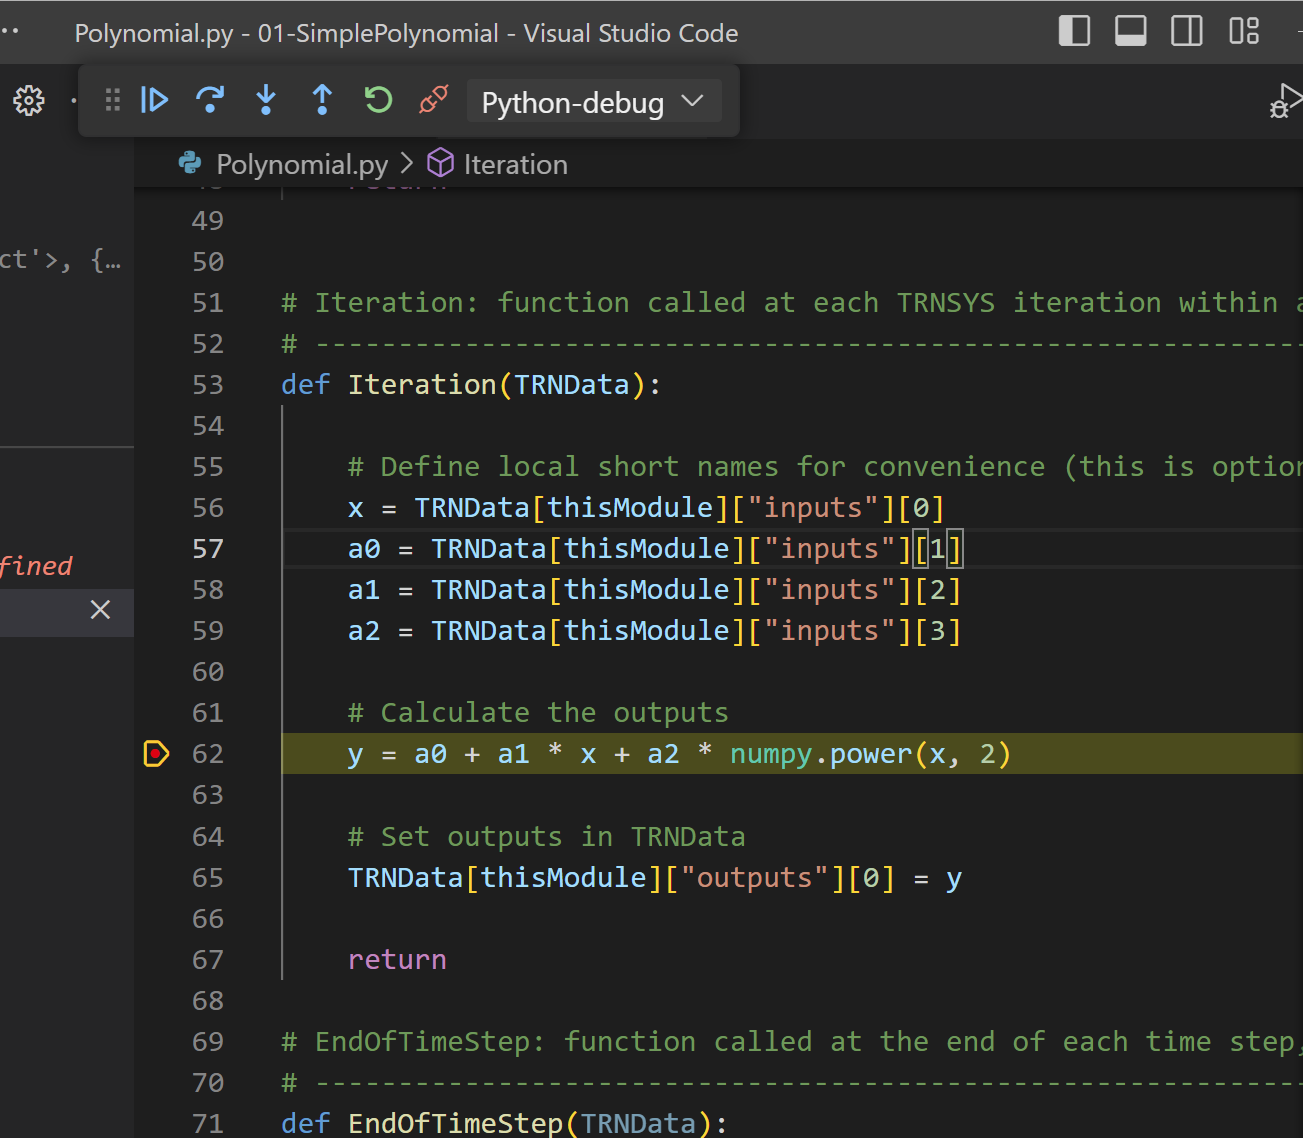This screenshot has height=1138, width=1303.
Task: Open debug launch configuration gear
Action: point(29,100)
